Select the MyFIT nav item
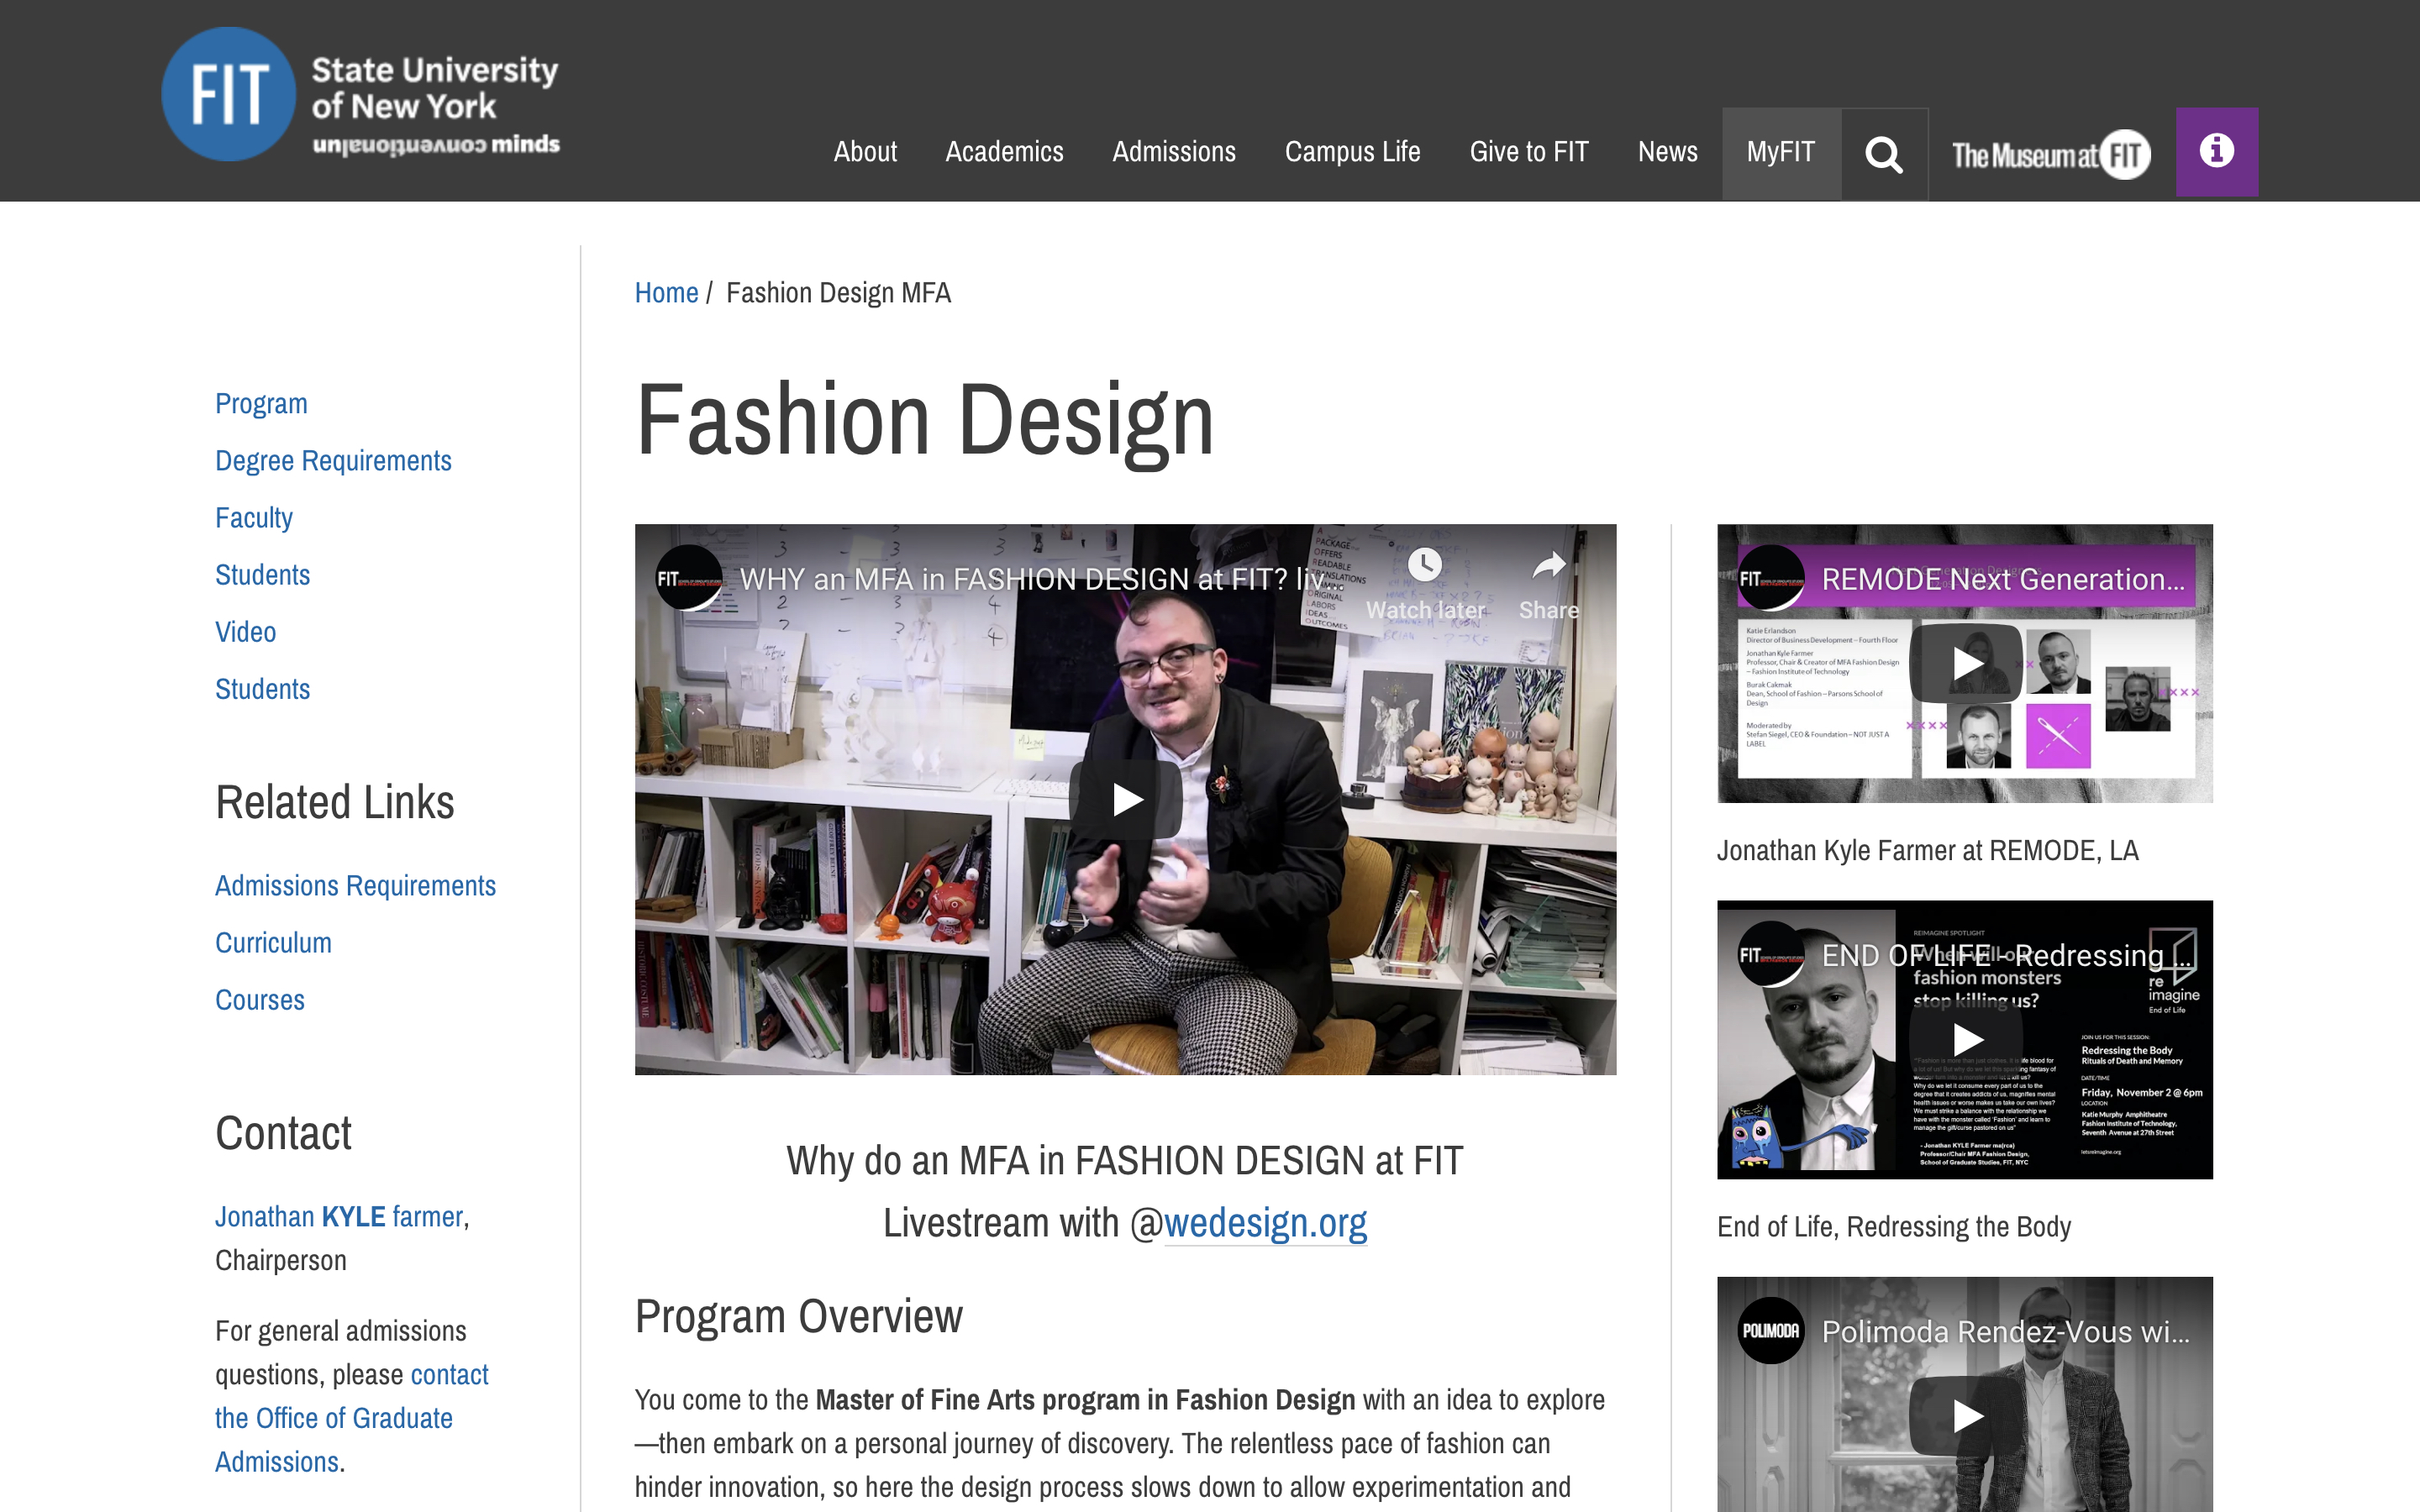 point(1780,152)
